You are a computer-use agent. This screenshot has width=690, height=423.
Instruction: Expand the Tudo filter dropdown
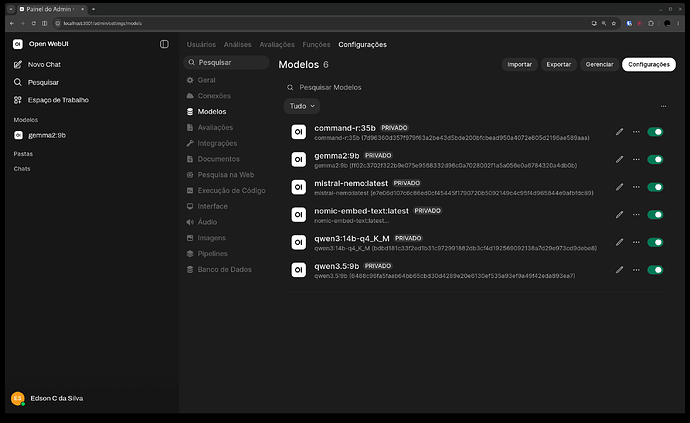pos(302,106)
